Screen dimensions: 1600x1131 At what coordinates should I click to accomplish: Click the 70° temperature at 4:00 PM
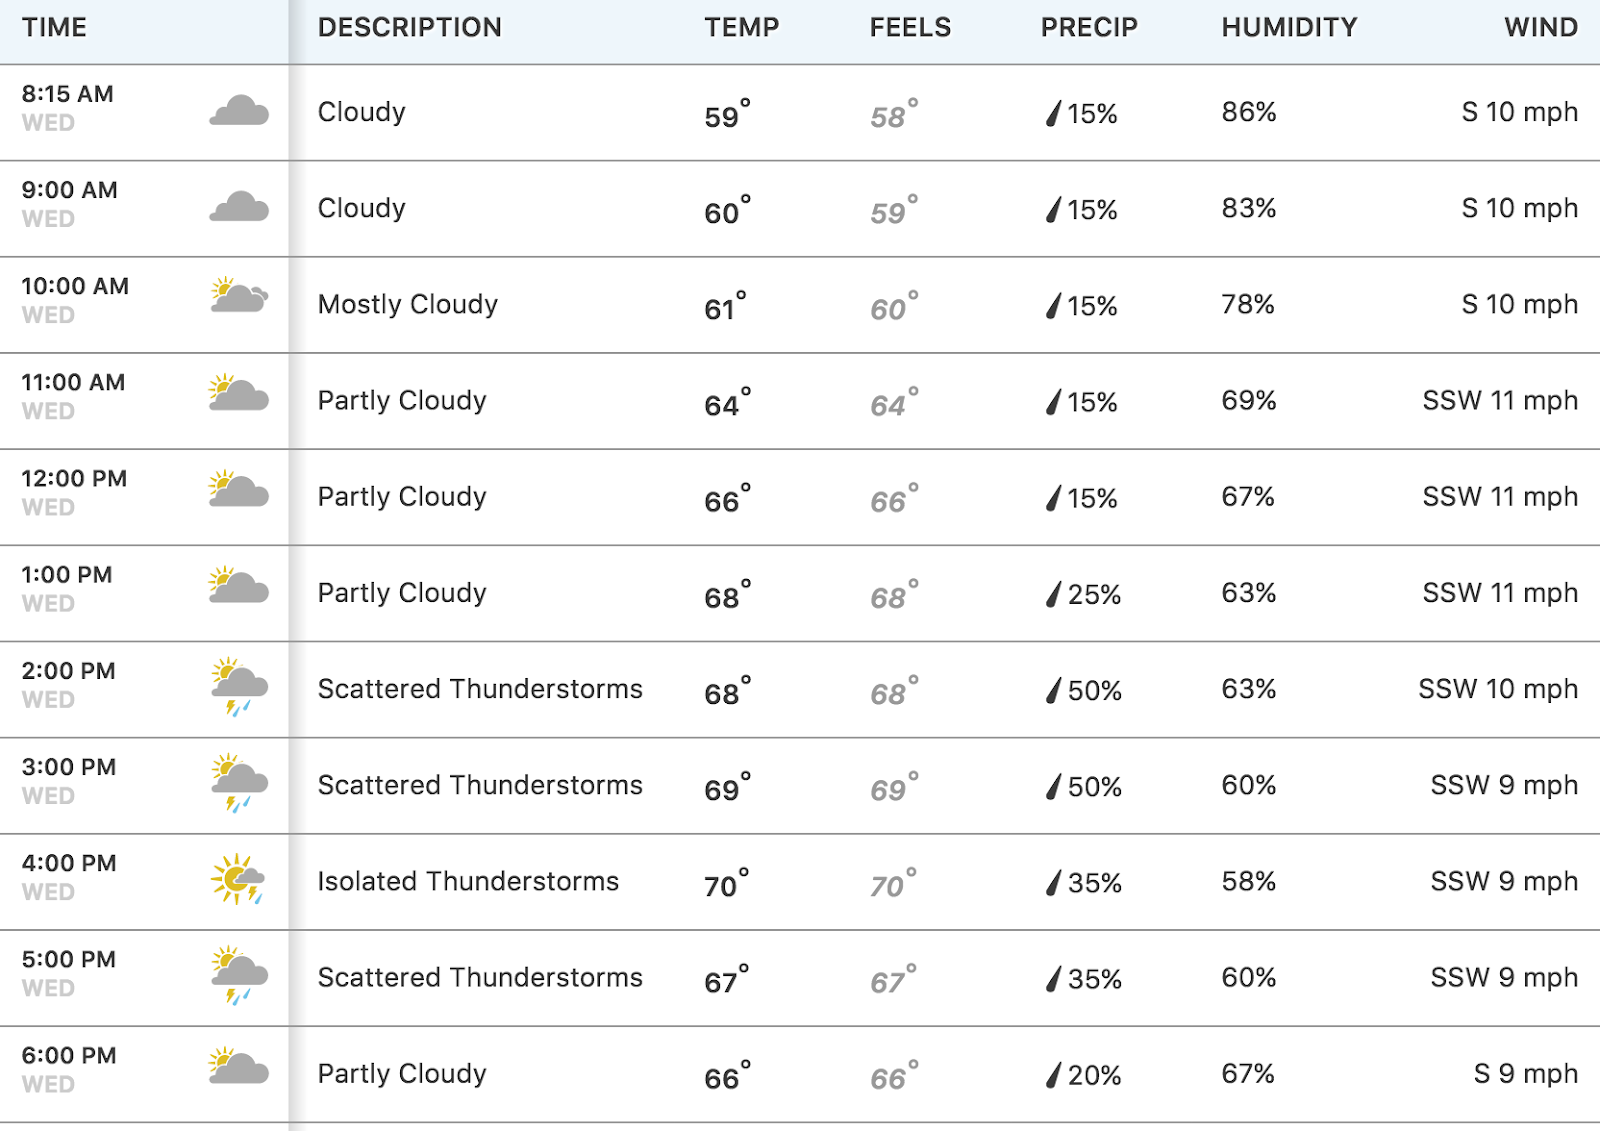pos(727,883)
